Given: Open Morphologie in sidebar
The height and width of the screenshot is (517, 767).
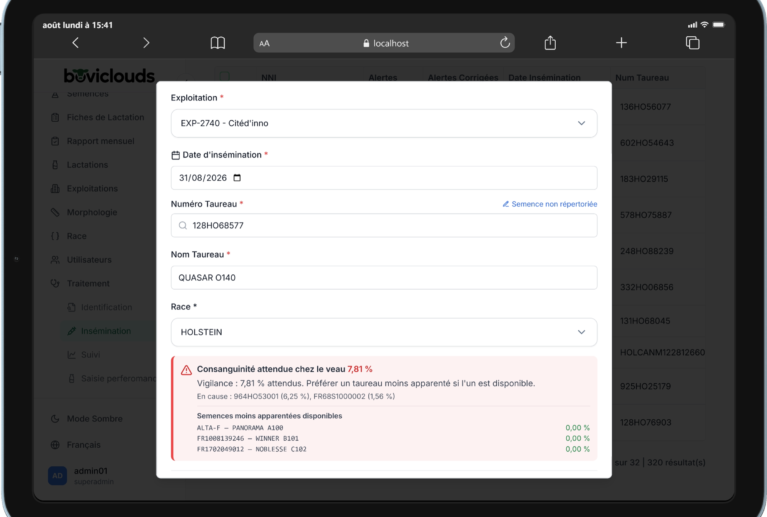Looking at the screenshot, I should point(84,212).
